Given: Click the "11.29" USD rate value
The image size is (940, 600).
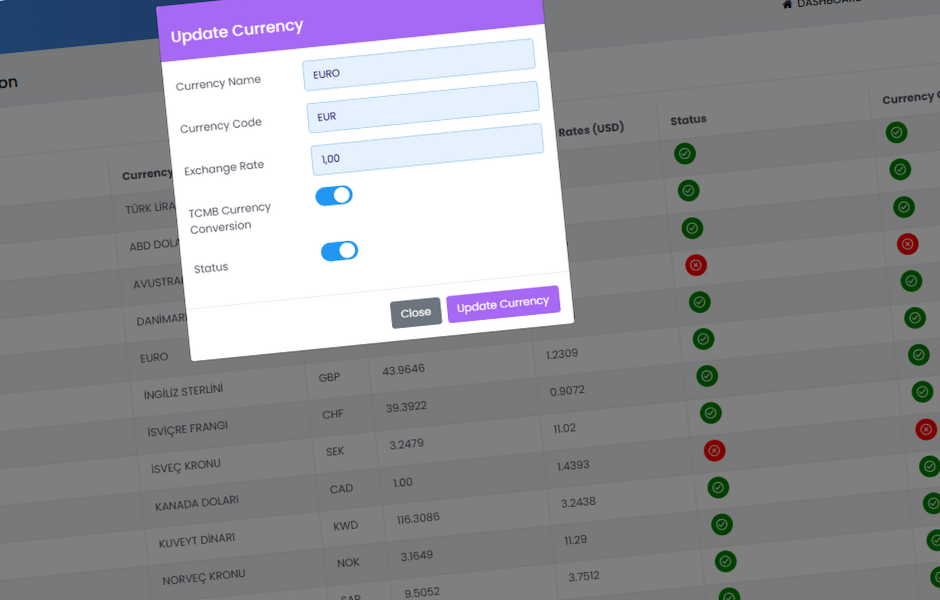Looking at the screenshot, I should (576, 540).
